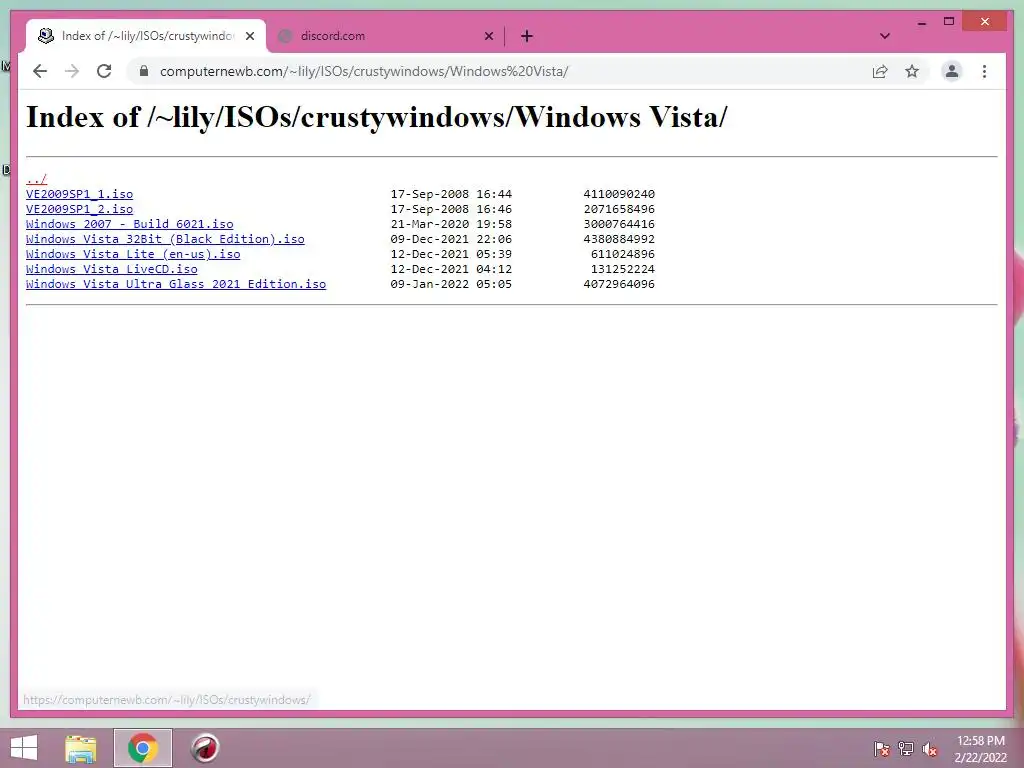Expand the tab search chevron
The image size is (1024, 768).
coord(884,36)
